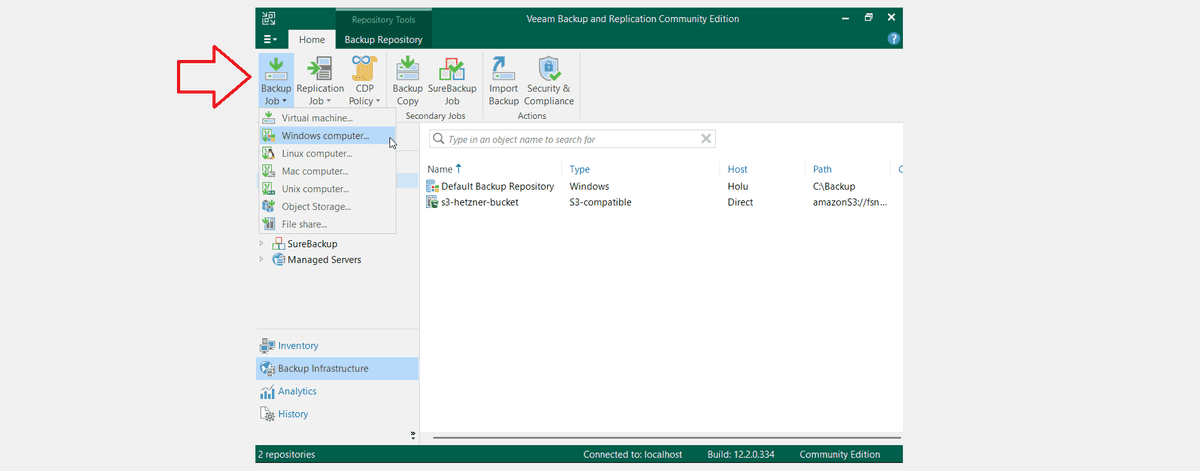Expand the SureBackup tree node
The height and width of the screenshot is (471, 1200).
[x=263, y=243]
